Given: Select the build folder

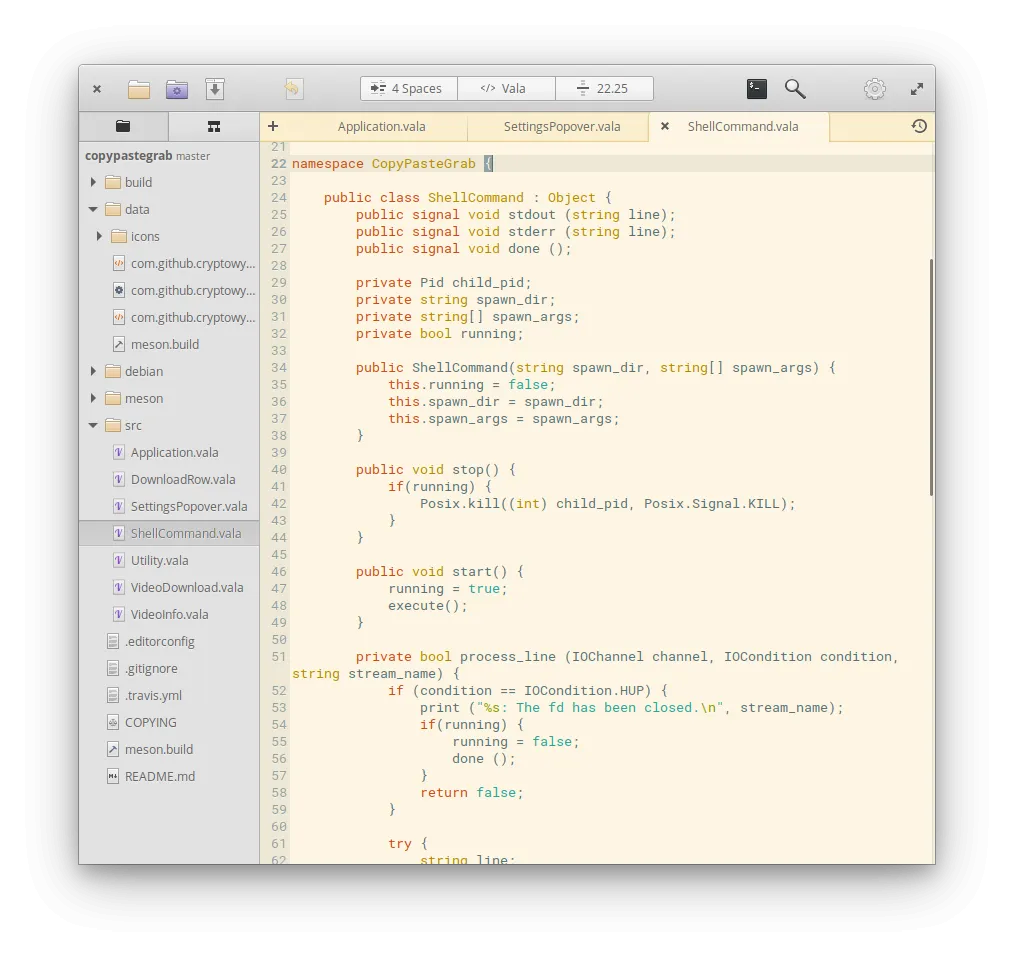Looking at the screenshot, I should [169, 182].
